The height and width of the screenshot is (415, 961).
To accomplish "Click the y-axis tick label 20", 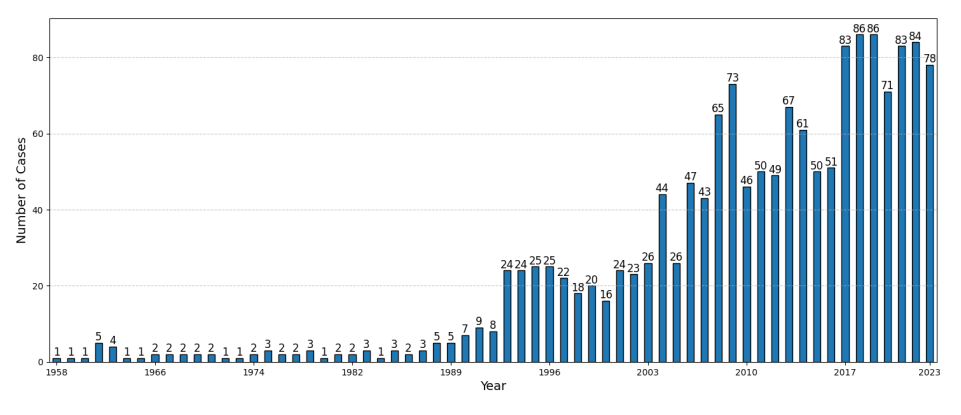I will point(39,286).
